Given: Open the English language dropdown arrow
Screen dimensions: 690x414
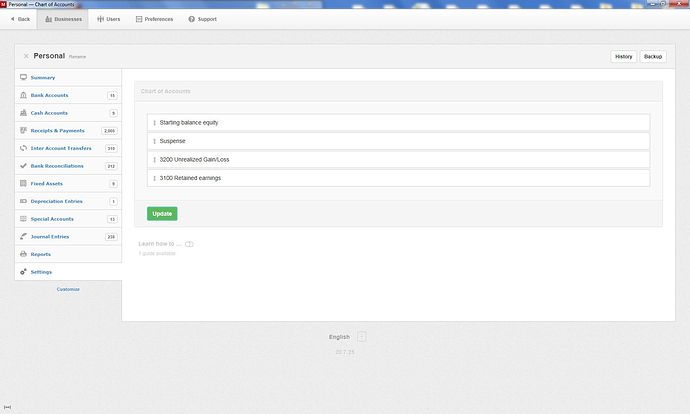Looking at the screenshot, I should click(362, 337).
